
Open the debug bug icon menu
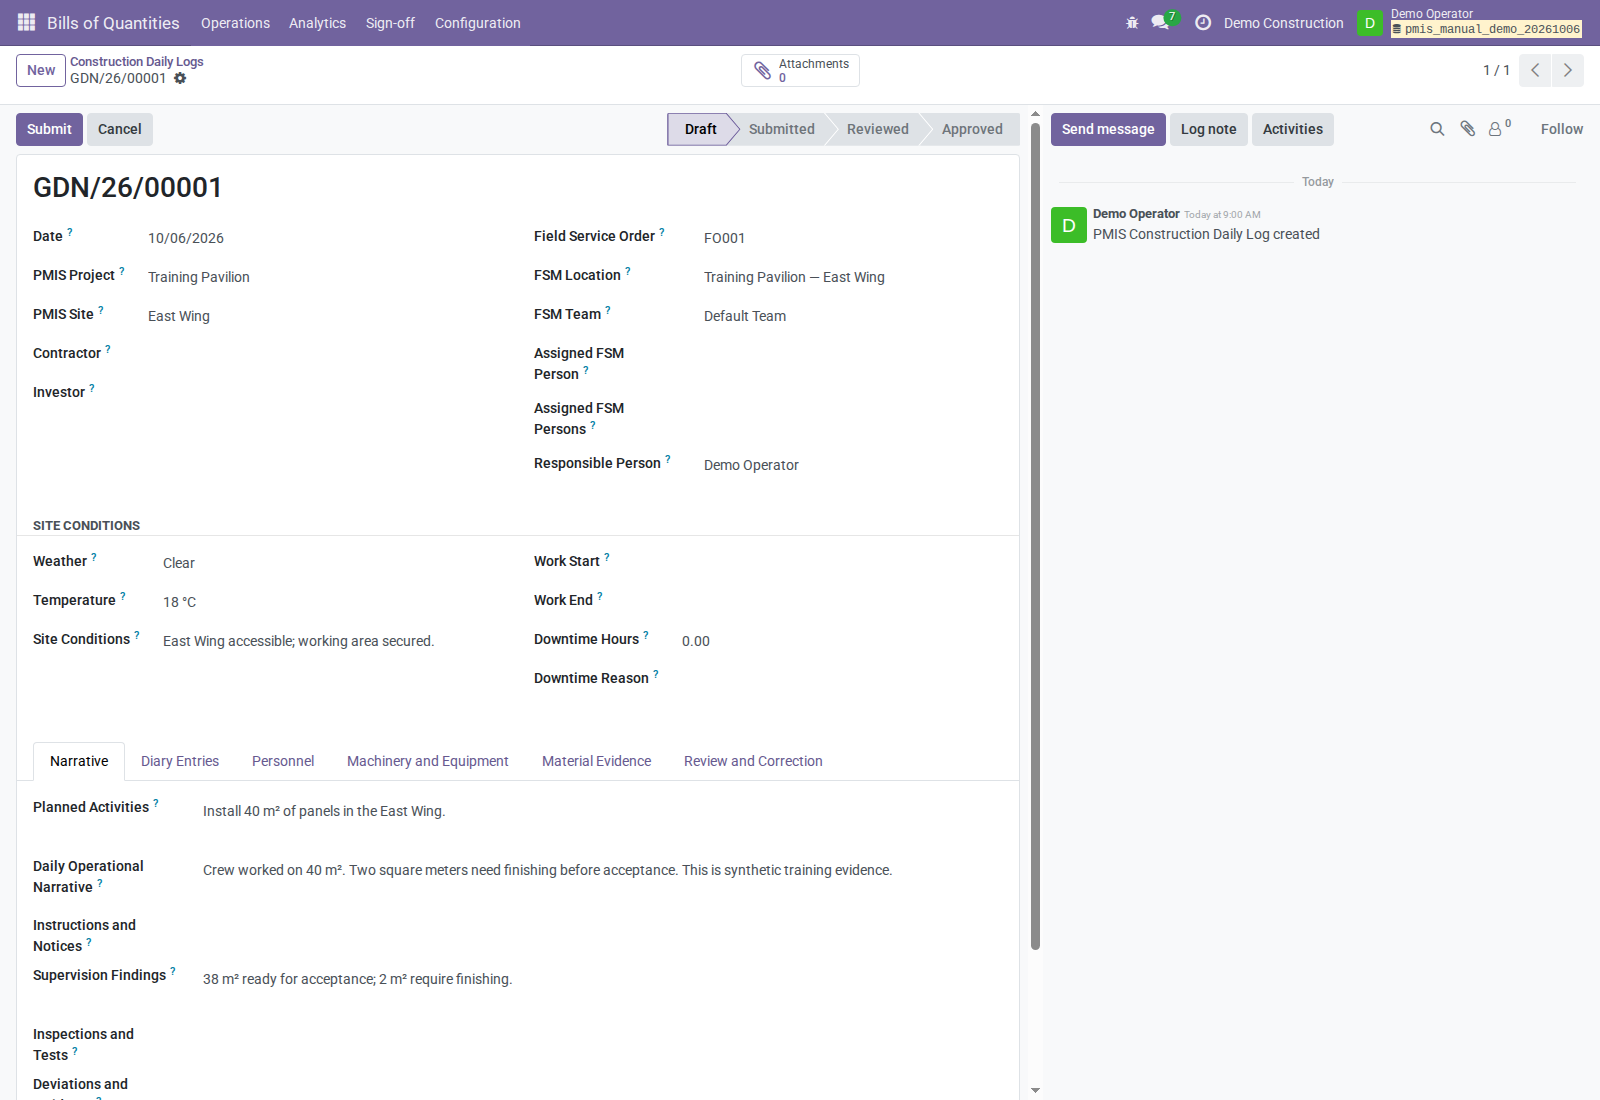(x=1132, y=22)
